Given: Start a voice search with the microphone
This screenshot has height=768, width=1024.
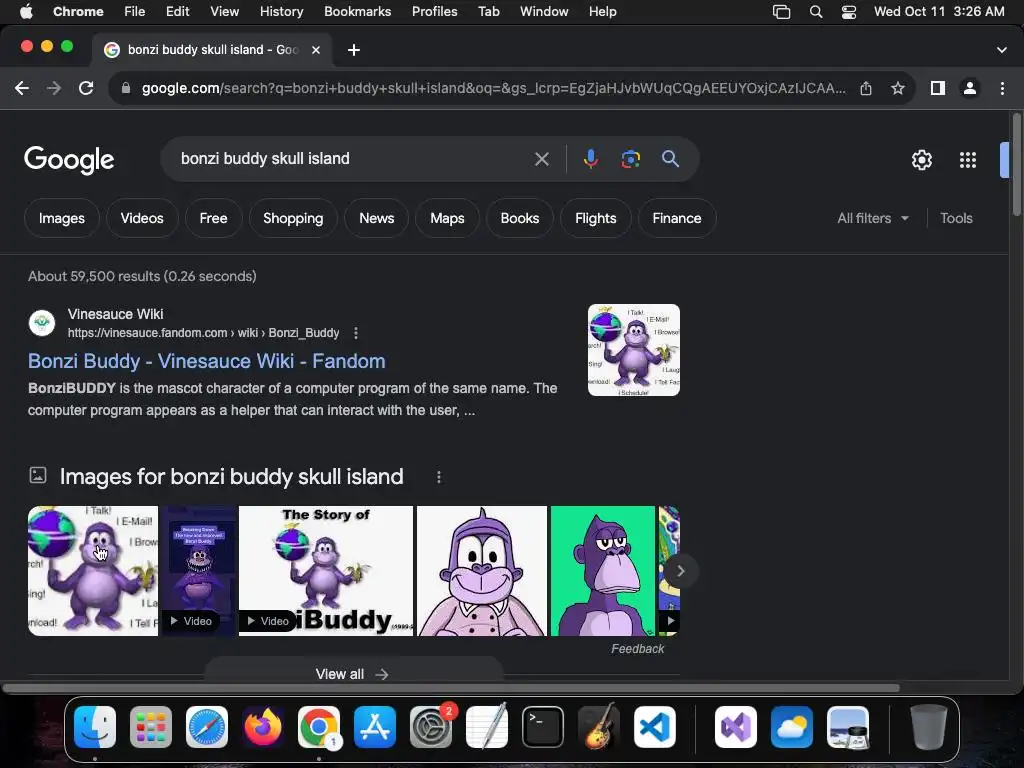Looking at the screenshot, I should [x=590, y=159].
